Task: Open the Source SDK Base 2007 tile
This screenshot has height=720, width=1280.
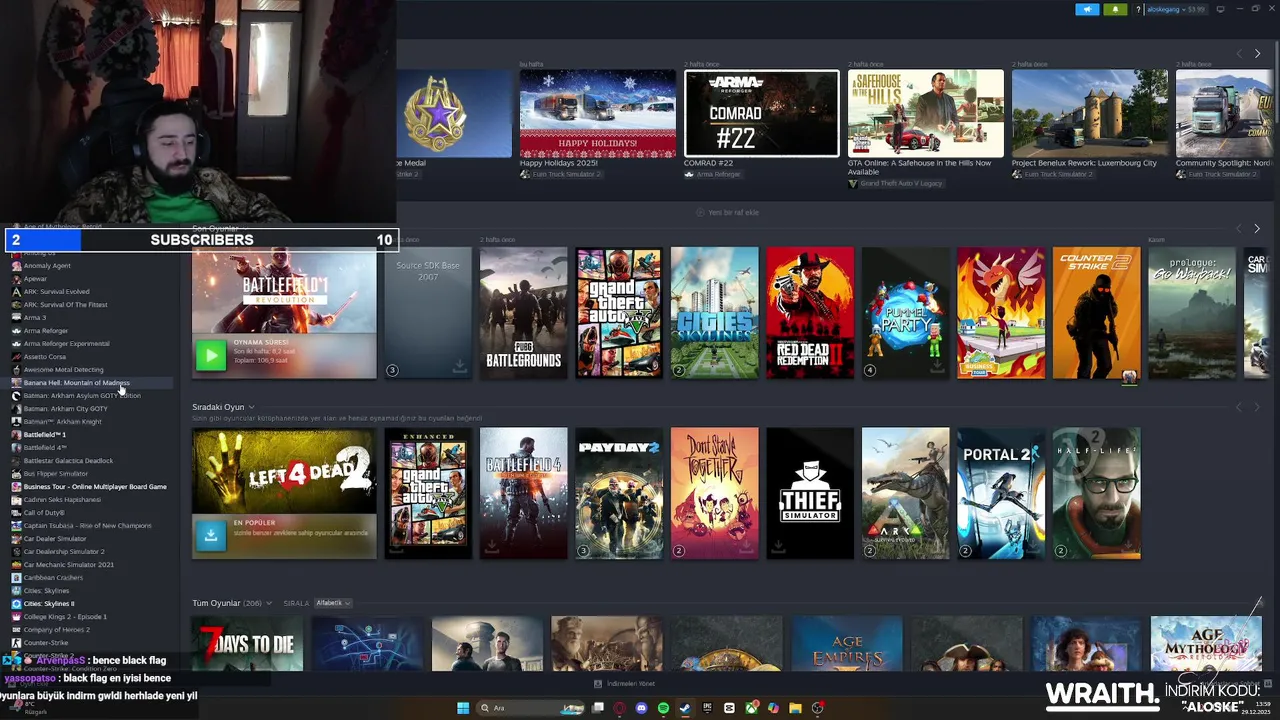Action: tap(428, 313)
